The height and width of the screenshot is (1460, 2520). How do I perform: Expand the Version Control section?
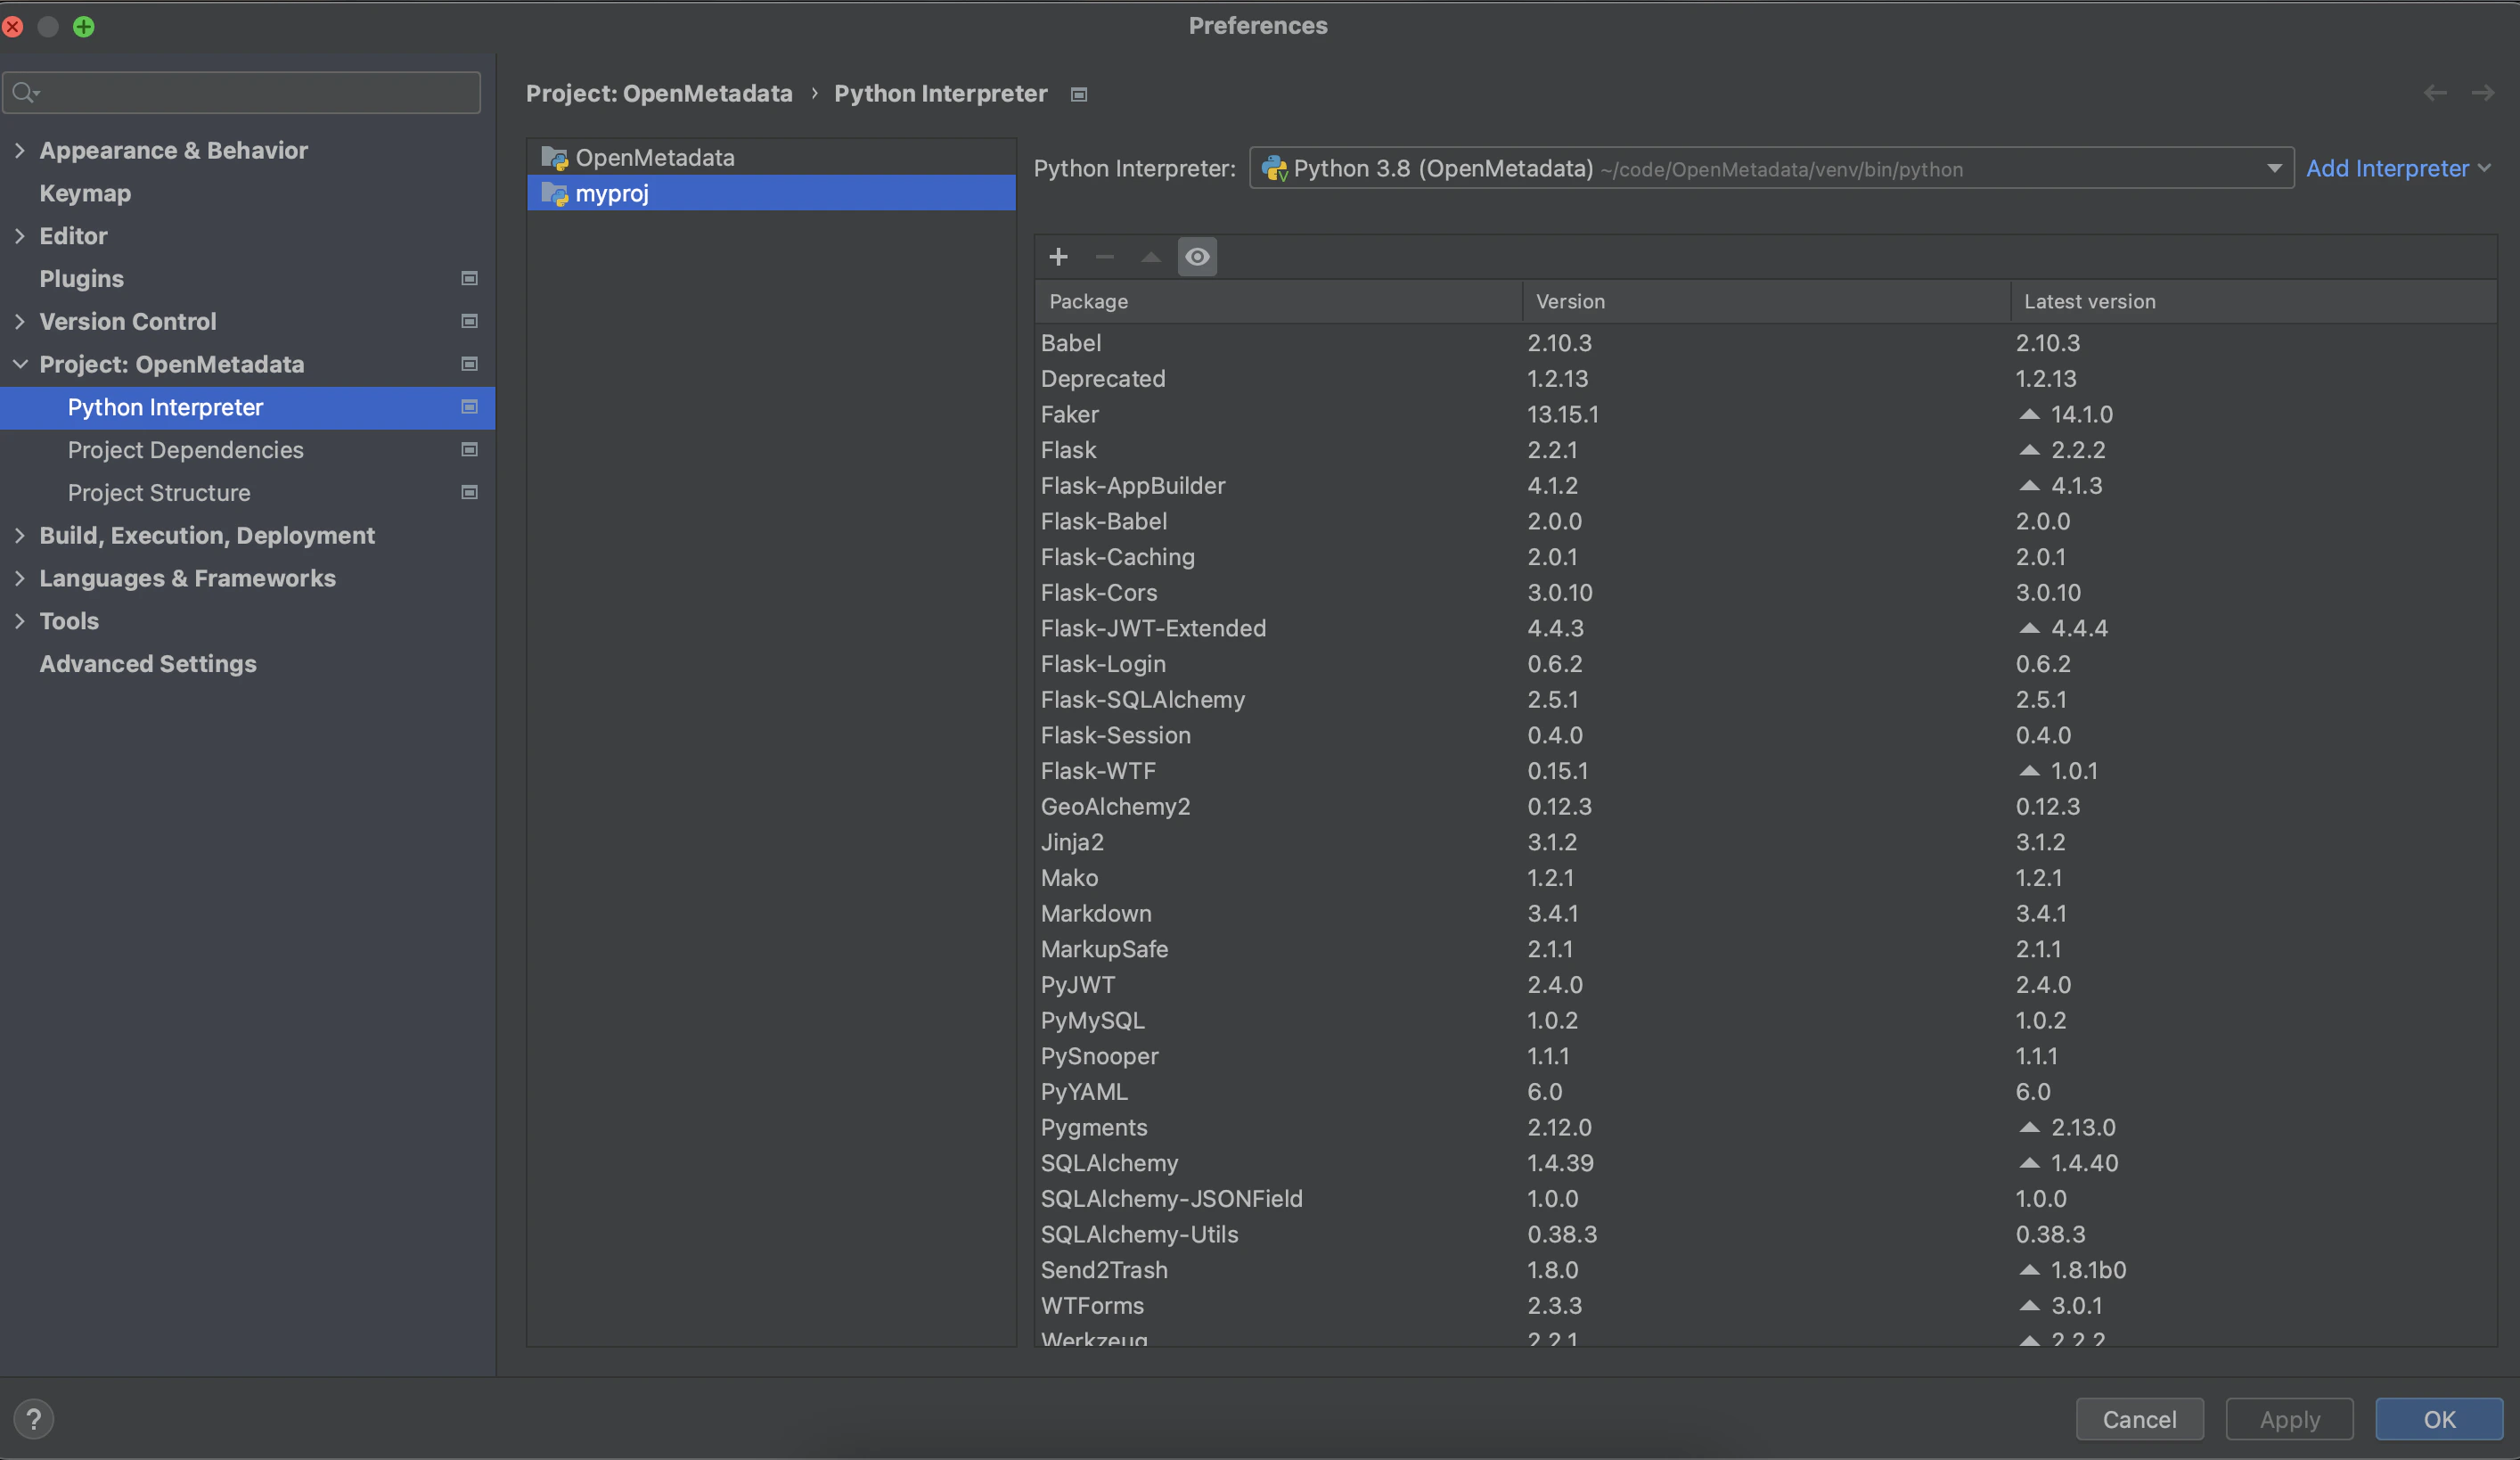[19, 321]
